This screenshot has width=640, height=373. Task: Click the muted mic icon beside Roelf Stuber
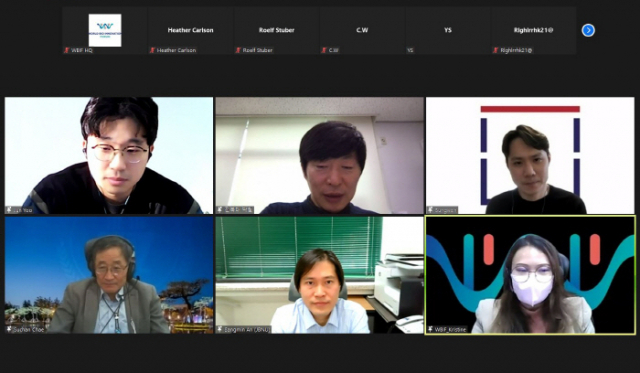(x=238, y=50)
